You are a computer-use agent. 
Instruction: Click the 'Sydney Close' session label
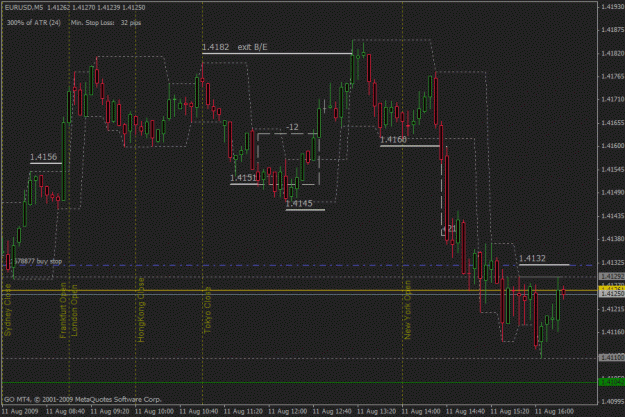[x=8, y=310]
